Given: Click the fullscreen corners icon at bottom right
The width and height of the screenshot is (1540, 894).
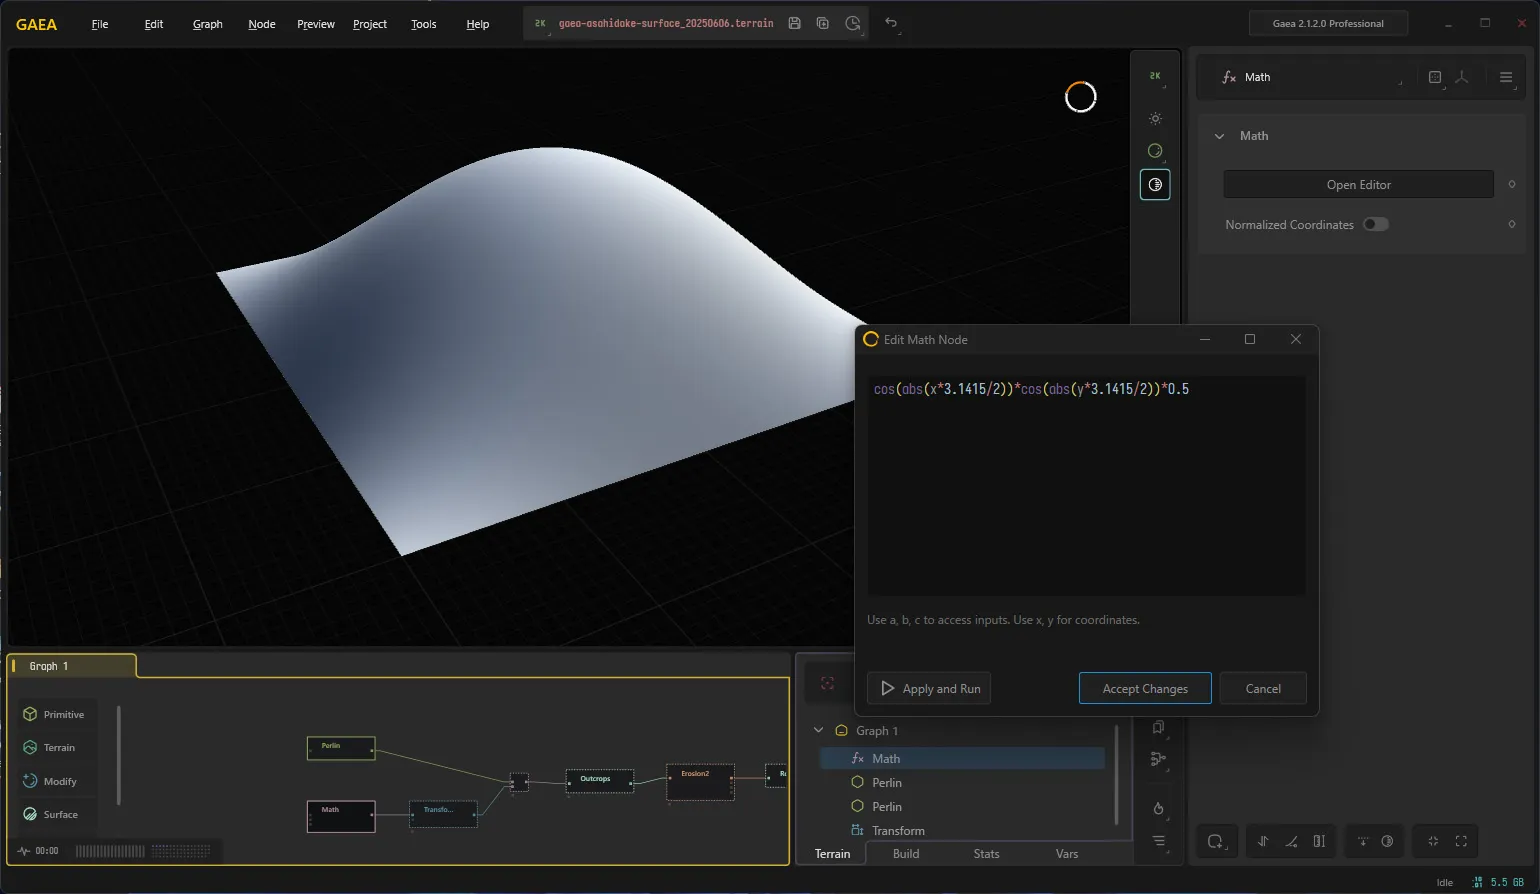Looking at the screenshot, I should (1461, 841).
